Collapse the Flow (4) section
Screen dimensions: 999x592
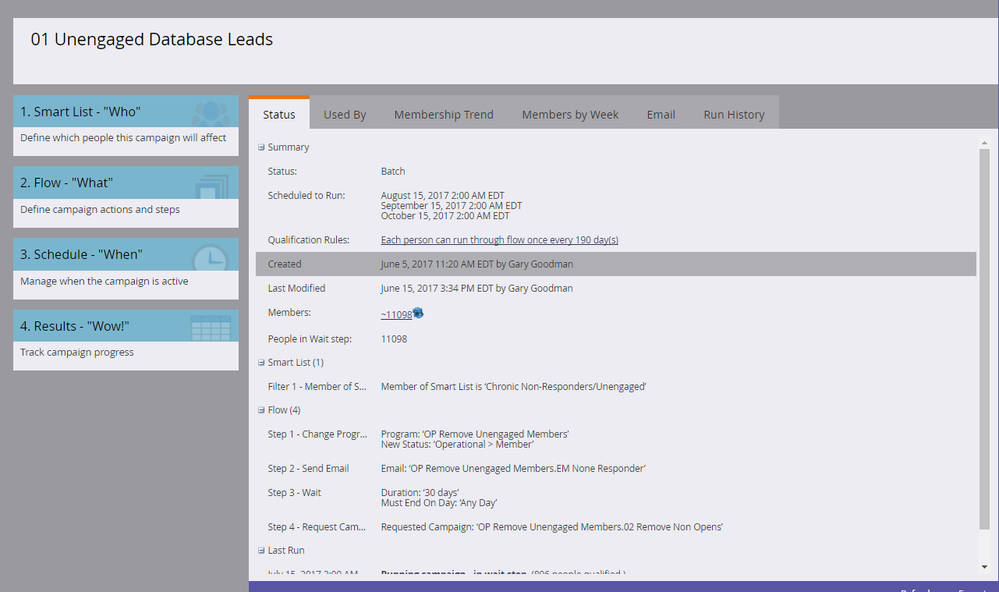click(262, 410)
